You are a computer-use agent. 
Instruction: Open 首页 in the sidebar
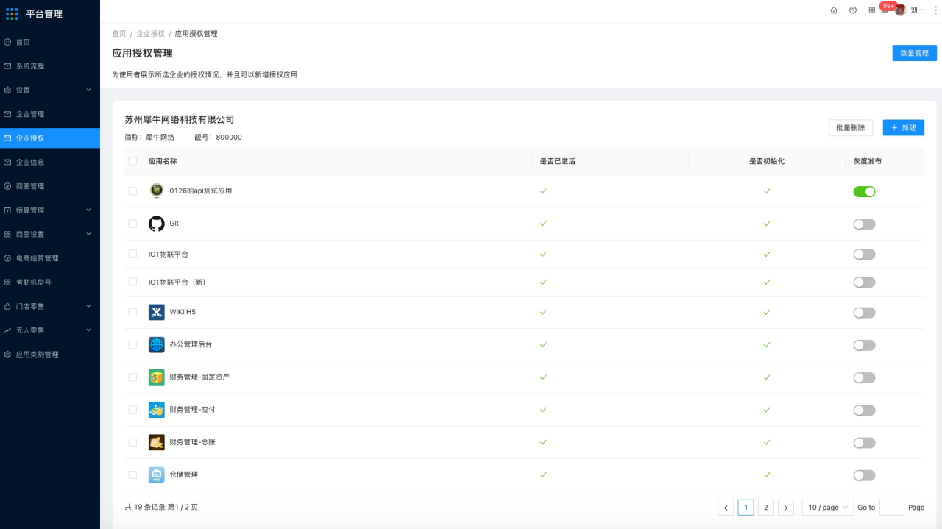[x=50, y=42]
